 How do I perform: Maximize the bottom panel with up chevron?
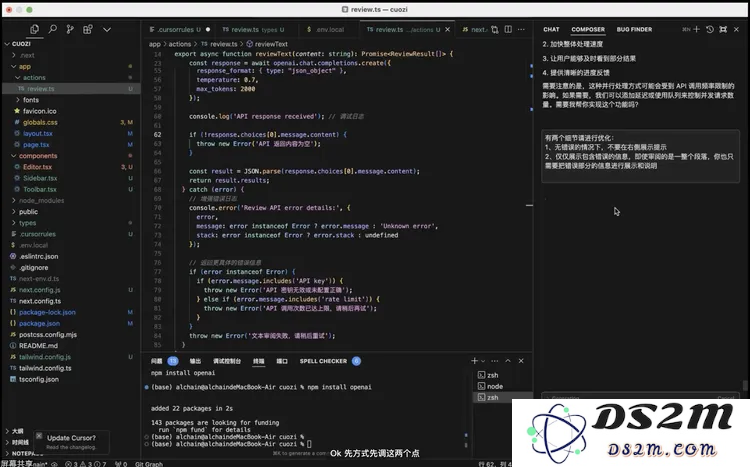point(508,361)
